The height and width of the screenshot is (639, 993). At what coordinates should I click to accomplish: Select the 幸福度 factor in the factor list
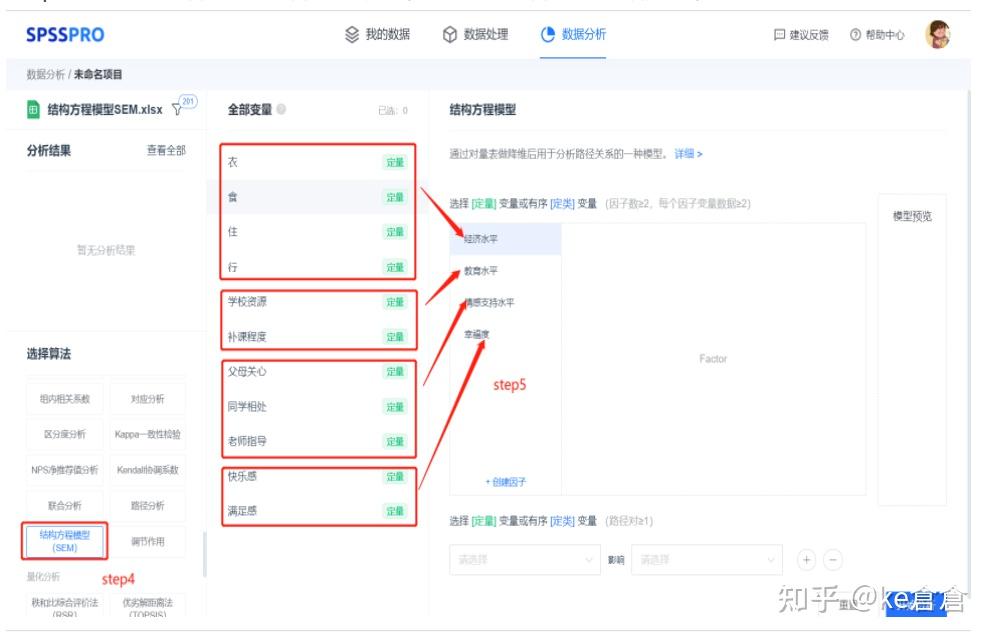click(476, 335)
